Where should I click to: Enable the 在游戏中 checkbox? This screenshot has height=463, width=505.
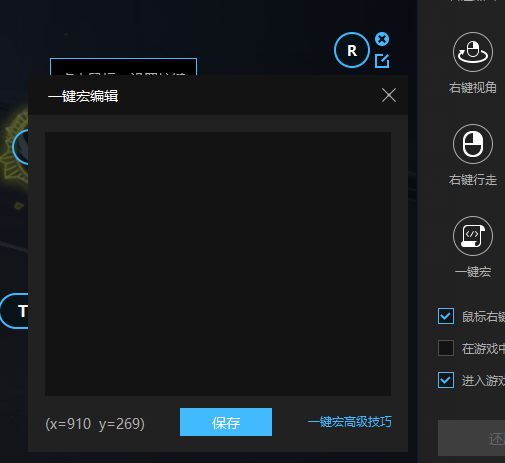(446, 348)
